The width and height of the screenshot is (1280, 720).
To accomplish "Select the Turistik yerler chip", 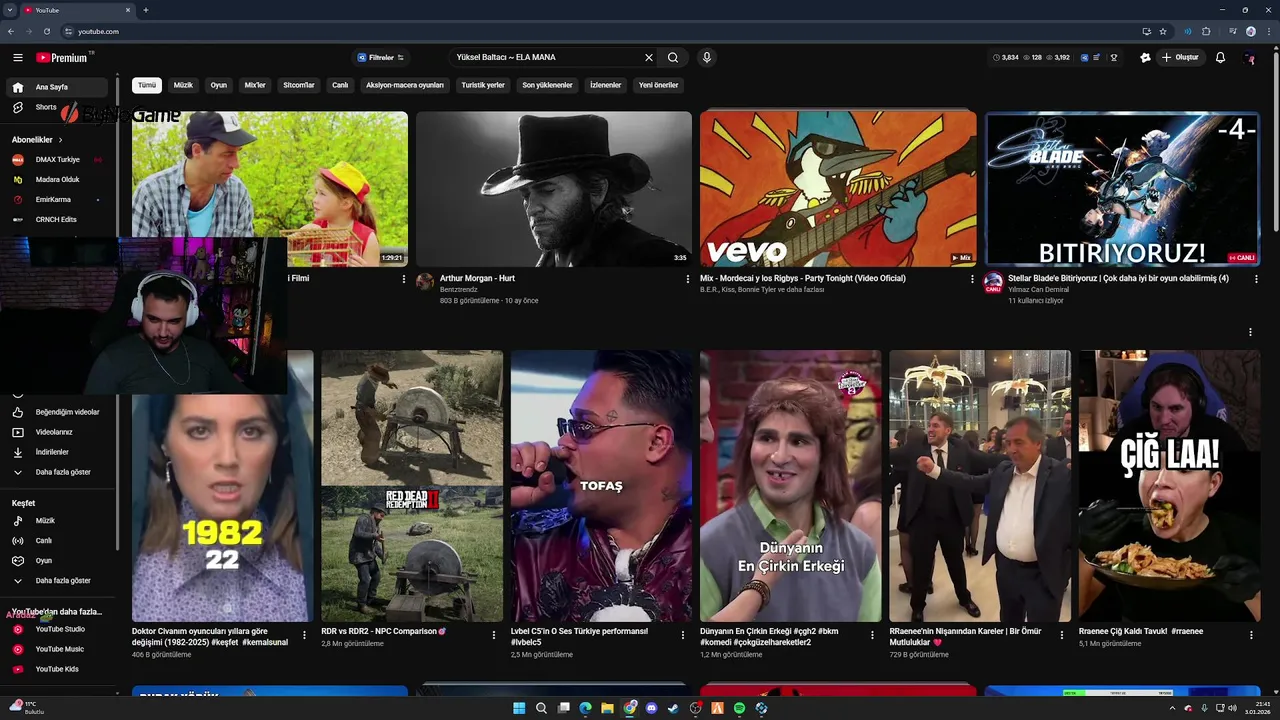I will (x=483, y=85).
